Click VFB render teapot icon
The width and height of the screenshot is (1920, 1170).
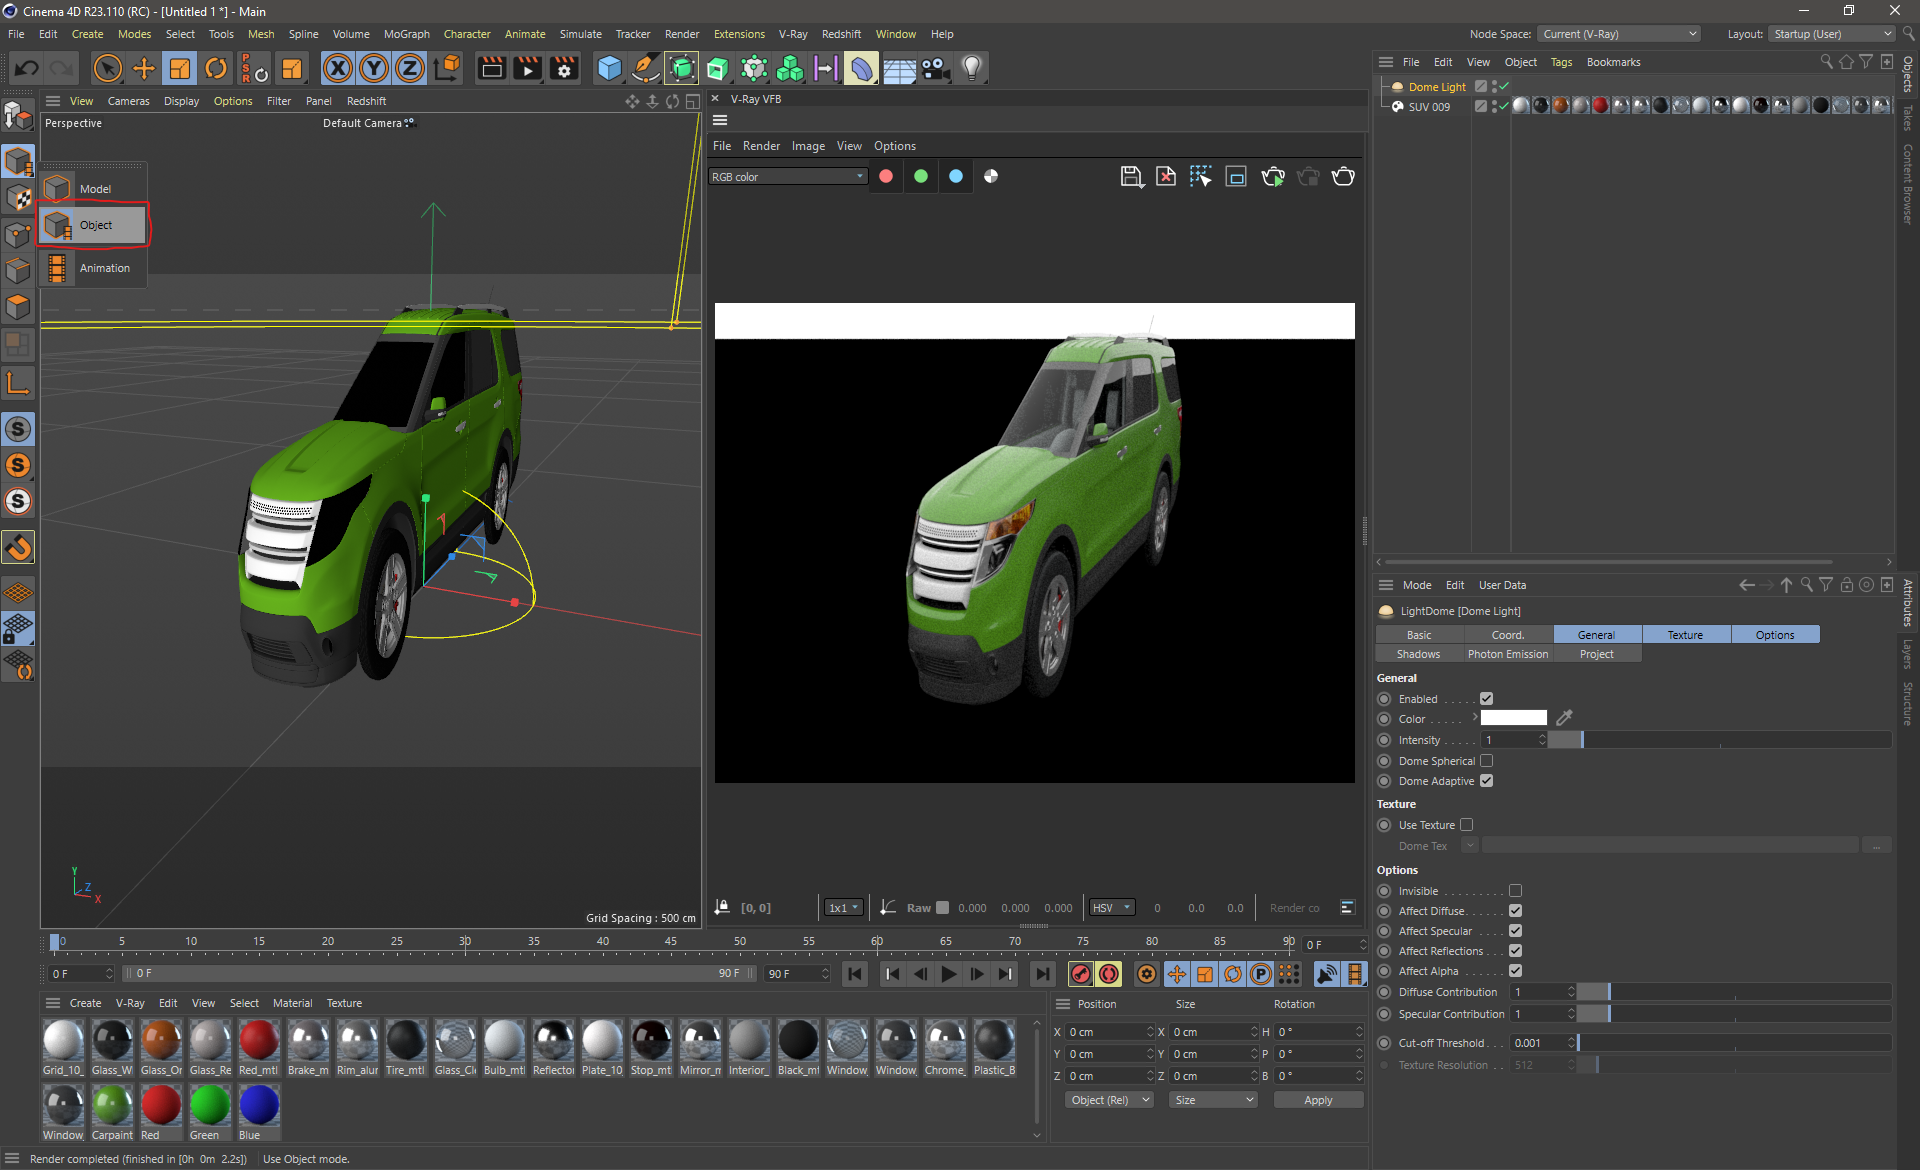[1343, 177]
